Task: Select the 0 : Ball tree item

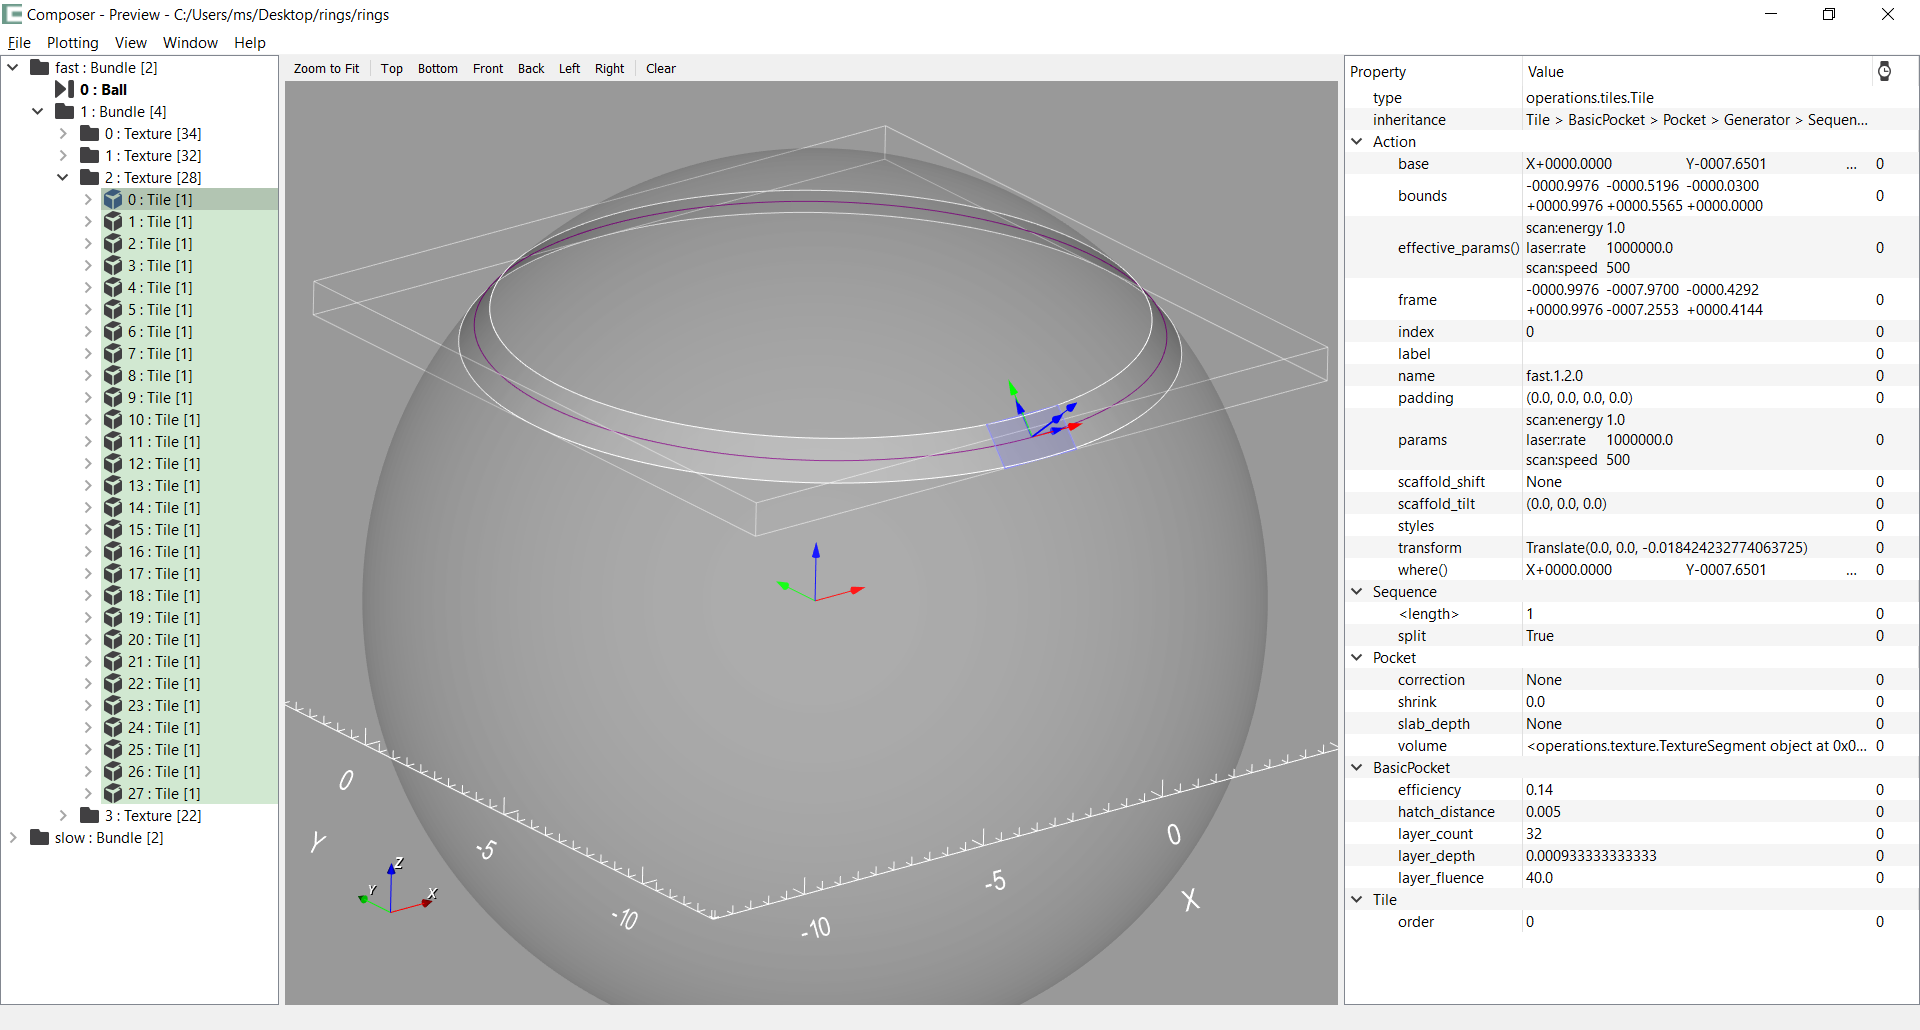Action: coord(103,89)
